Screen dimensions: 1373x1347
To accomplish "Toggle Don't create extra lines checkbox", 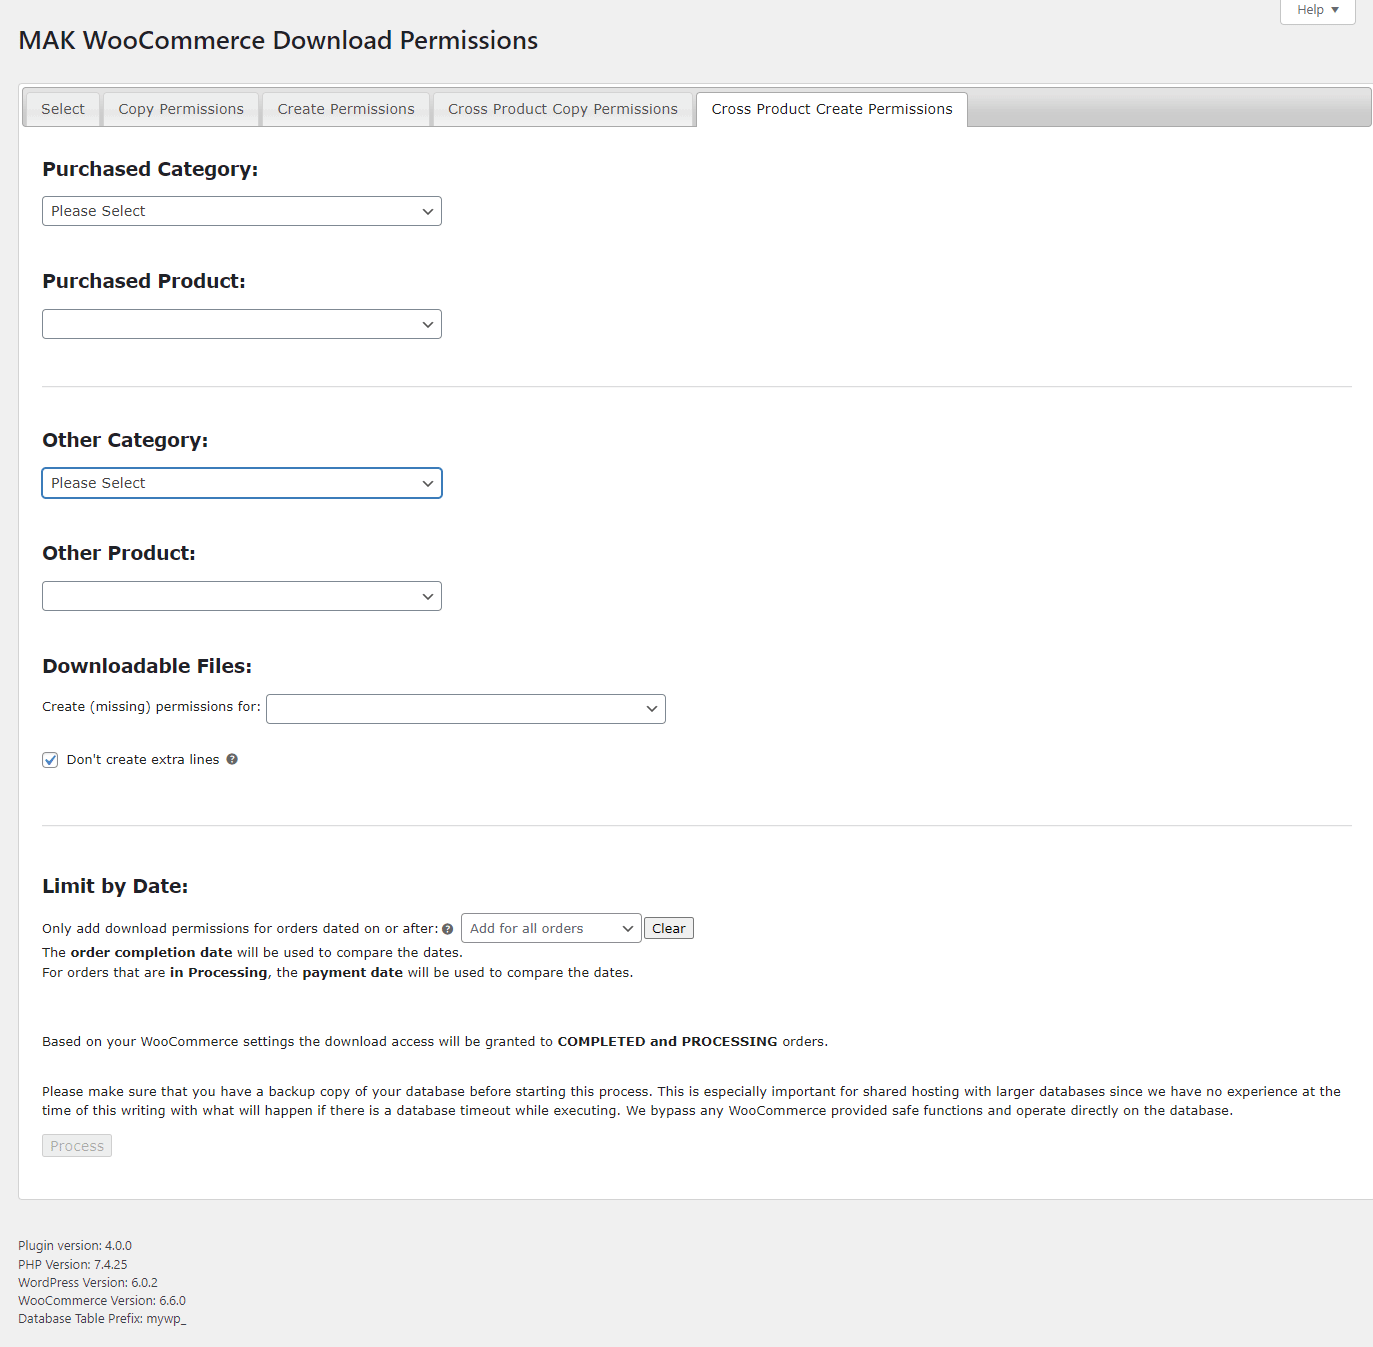I will (x=50, y=760).
